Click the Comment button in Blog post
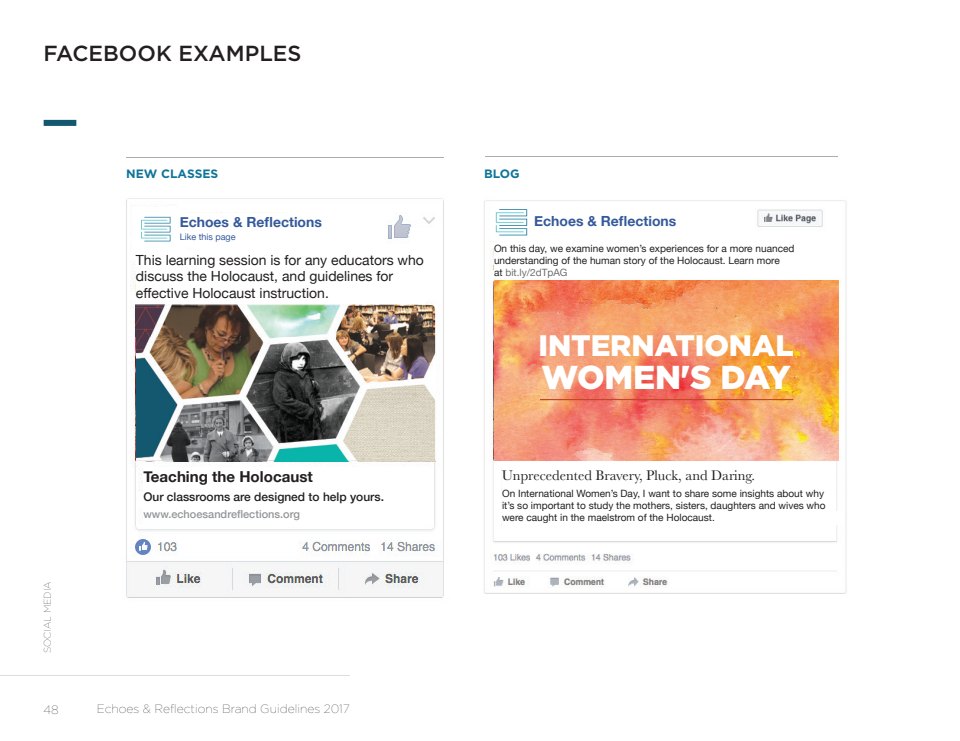960x741 pixels. (577, 582)
